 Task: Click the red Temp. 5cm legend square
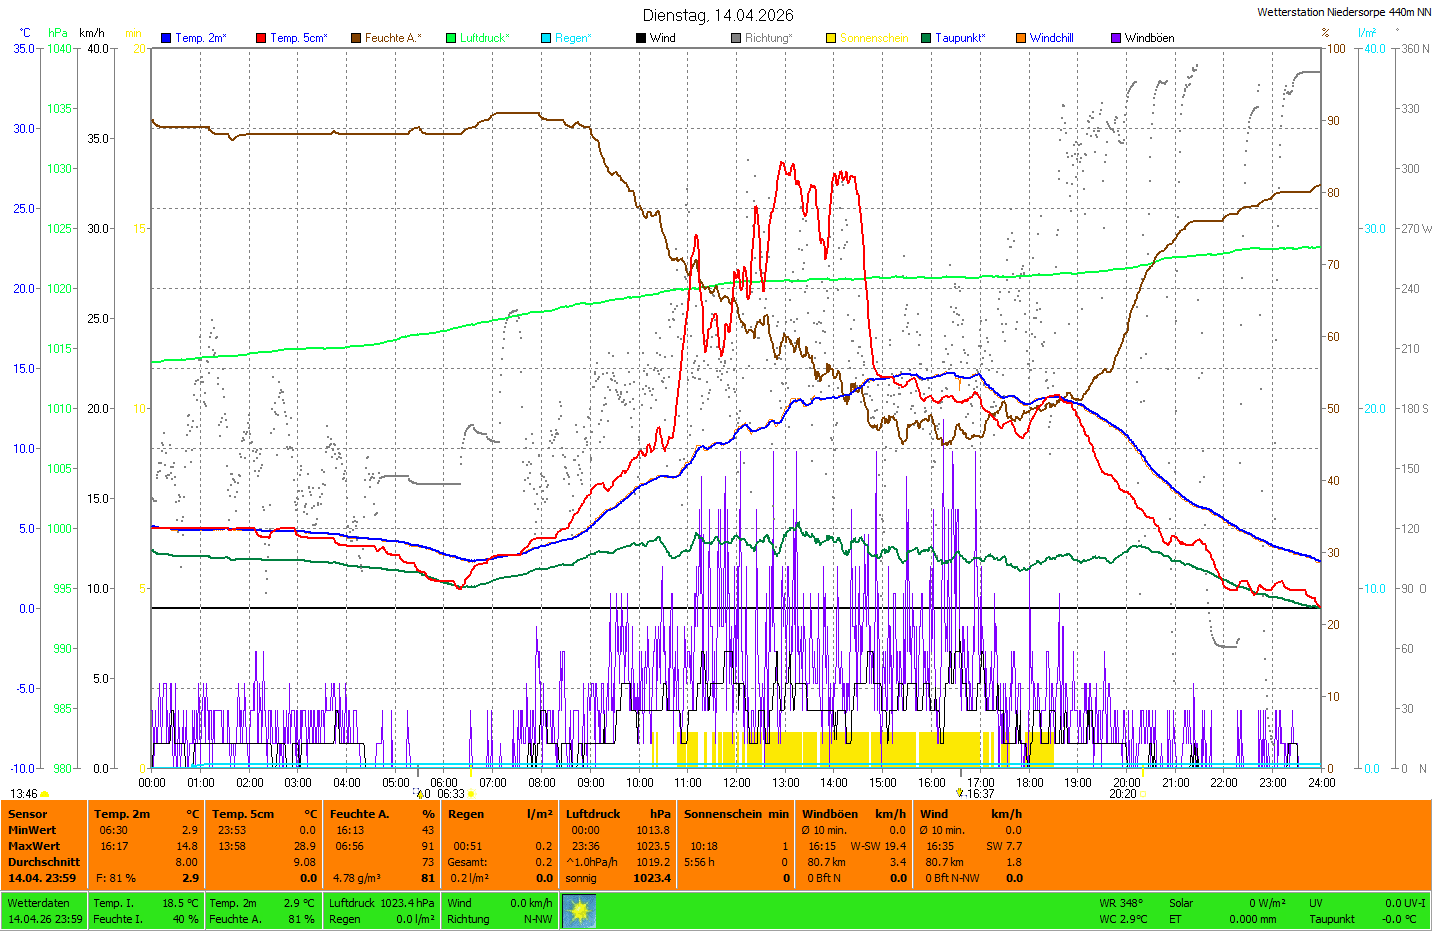coord(261,38)
